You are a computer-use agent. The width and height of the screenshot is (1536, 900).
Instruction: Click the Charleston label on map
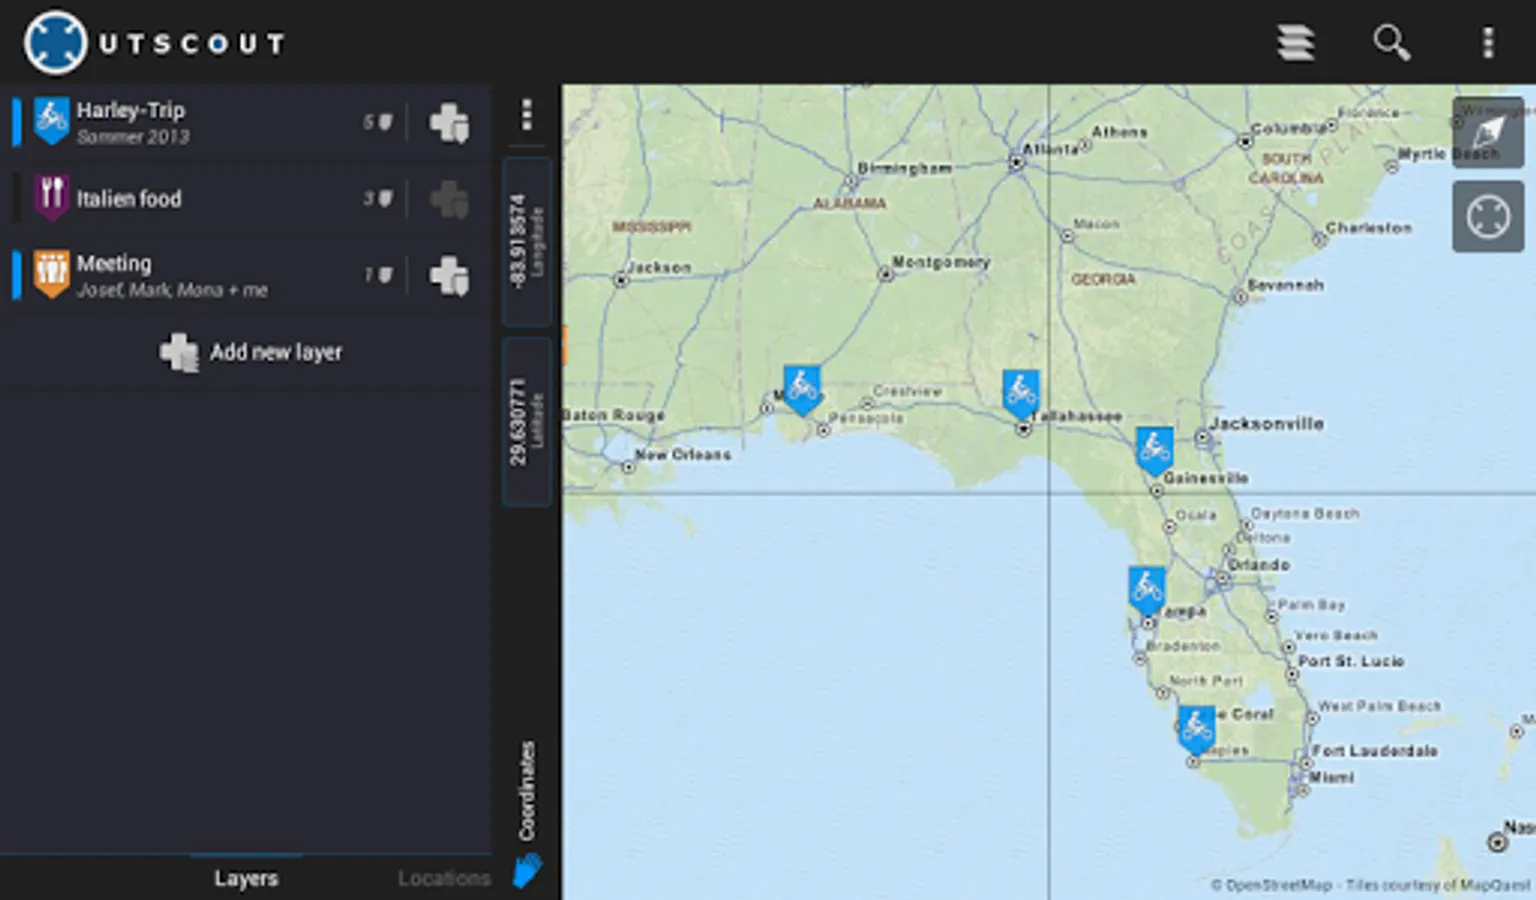tap(1369, 228)
